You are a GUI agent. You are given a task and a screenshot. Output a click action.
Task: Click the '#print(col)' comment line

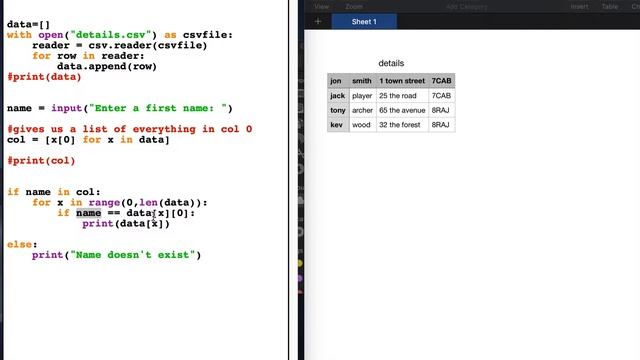[x=41, y=160]
